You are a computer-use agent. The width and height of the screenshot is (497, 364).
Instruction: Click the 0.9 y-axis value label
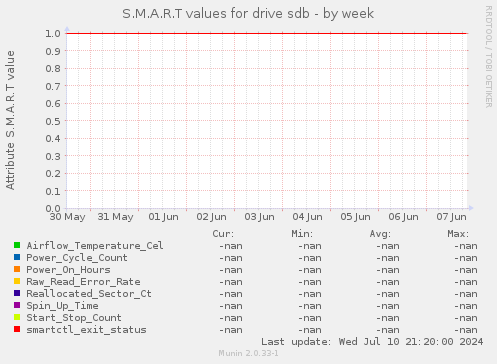click(53, 51)
